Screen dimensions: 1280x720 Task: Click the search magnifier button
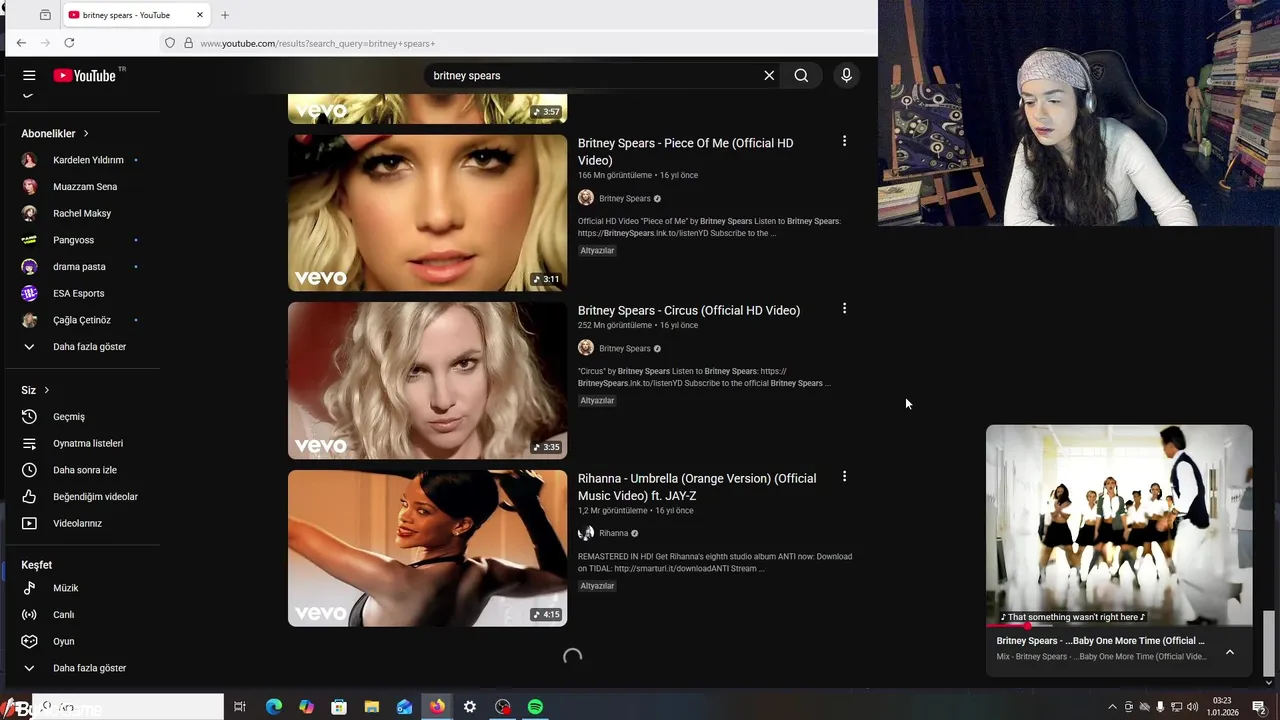pyautogui.click(x=801, y=75)
